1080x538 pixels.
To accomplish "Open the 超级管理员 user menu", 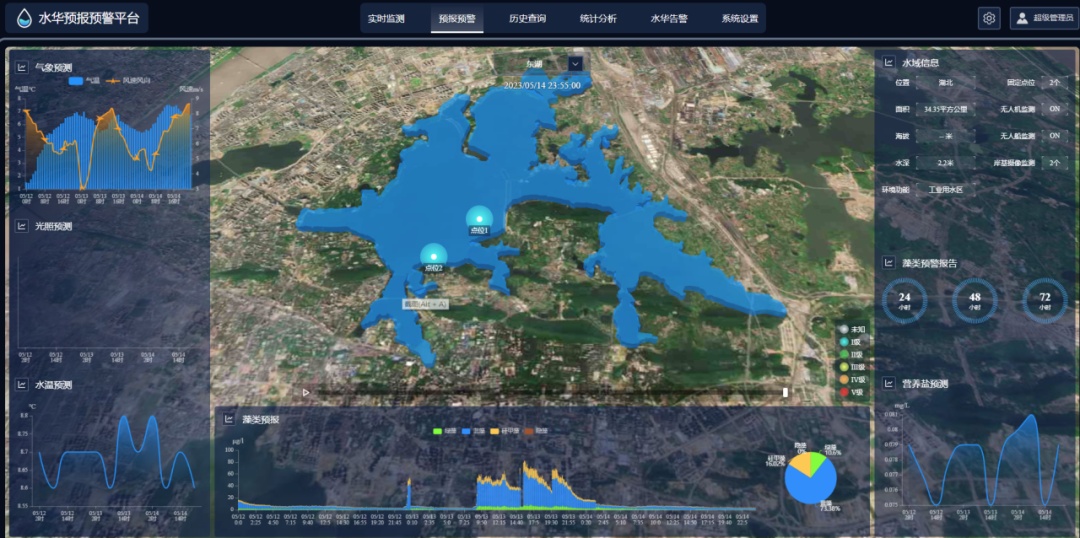I will point(1043,18).
